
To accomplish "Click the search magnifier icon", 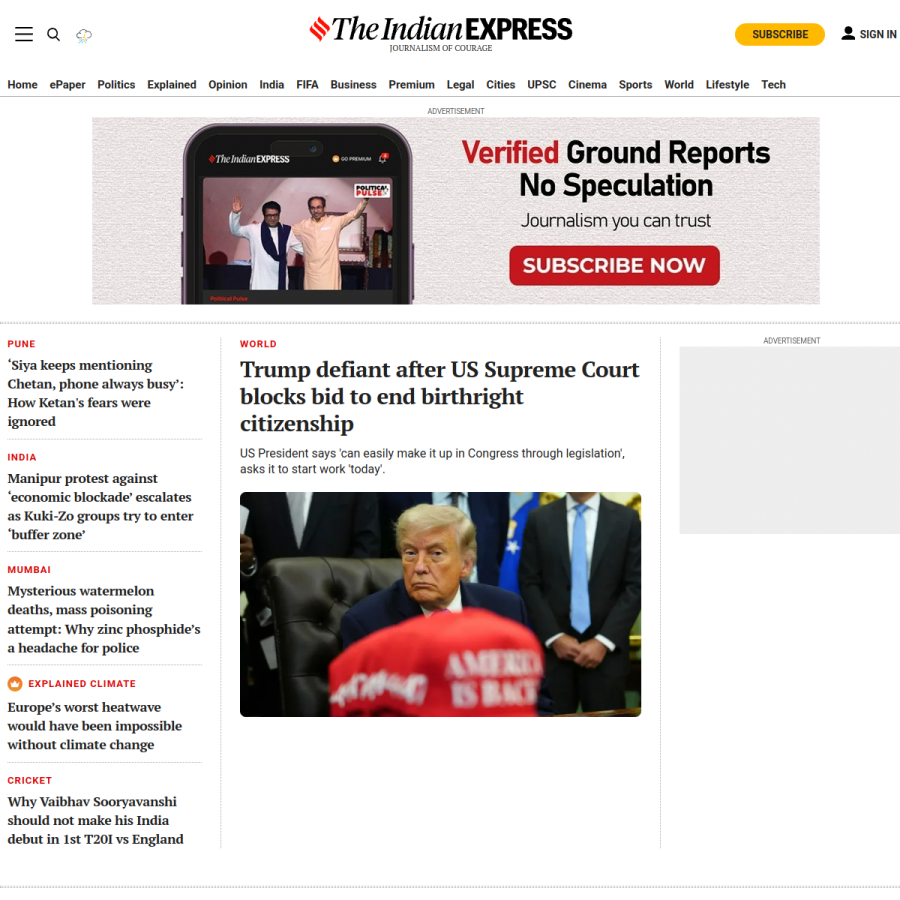I will click(53, 34).
